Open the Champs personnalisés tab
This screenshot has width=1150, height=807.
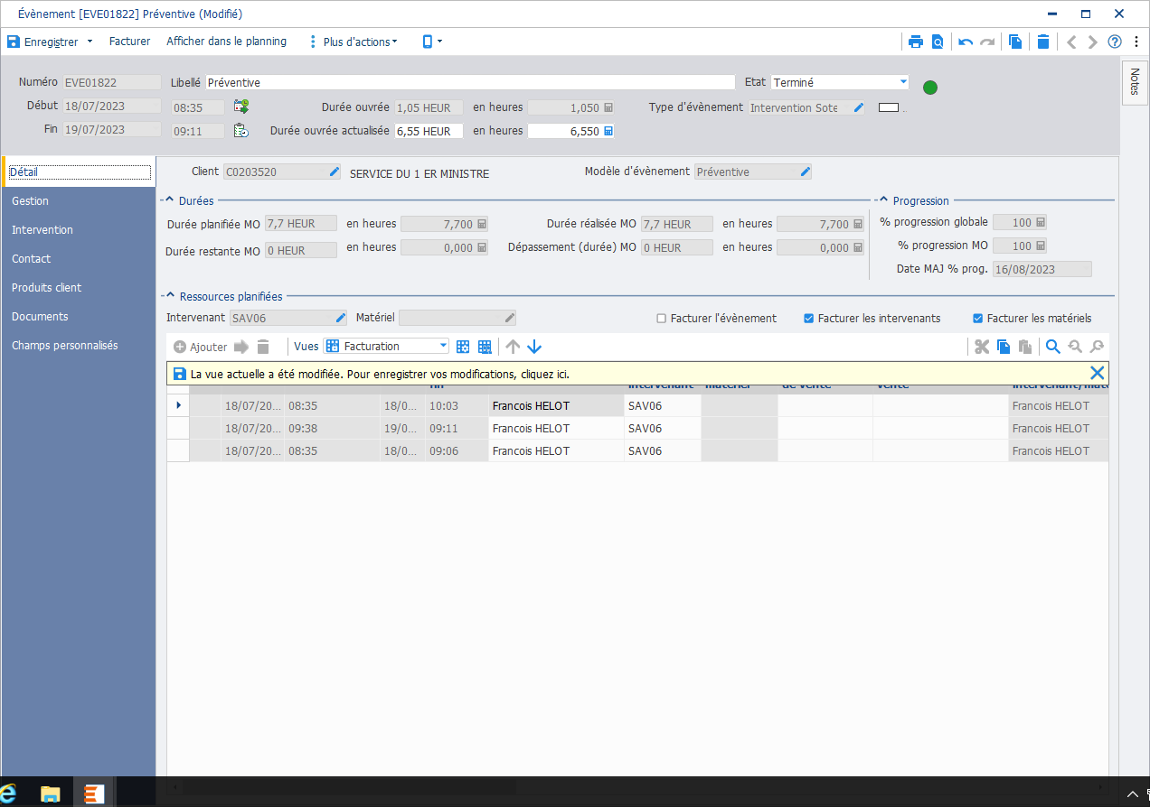click(x=79, y=346)
